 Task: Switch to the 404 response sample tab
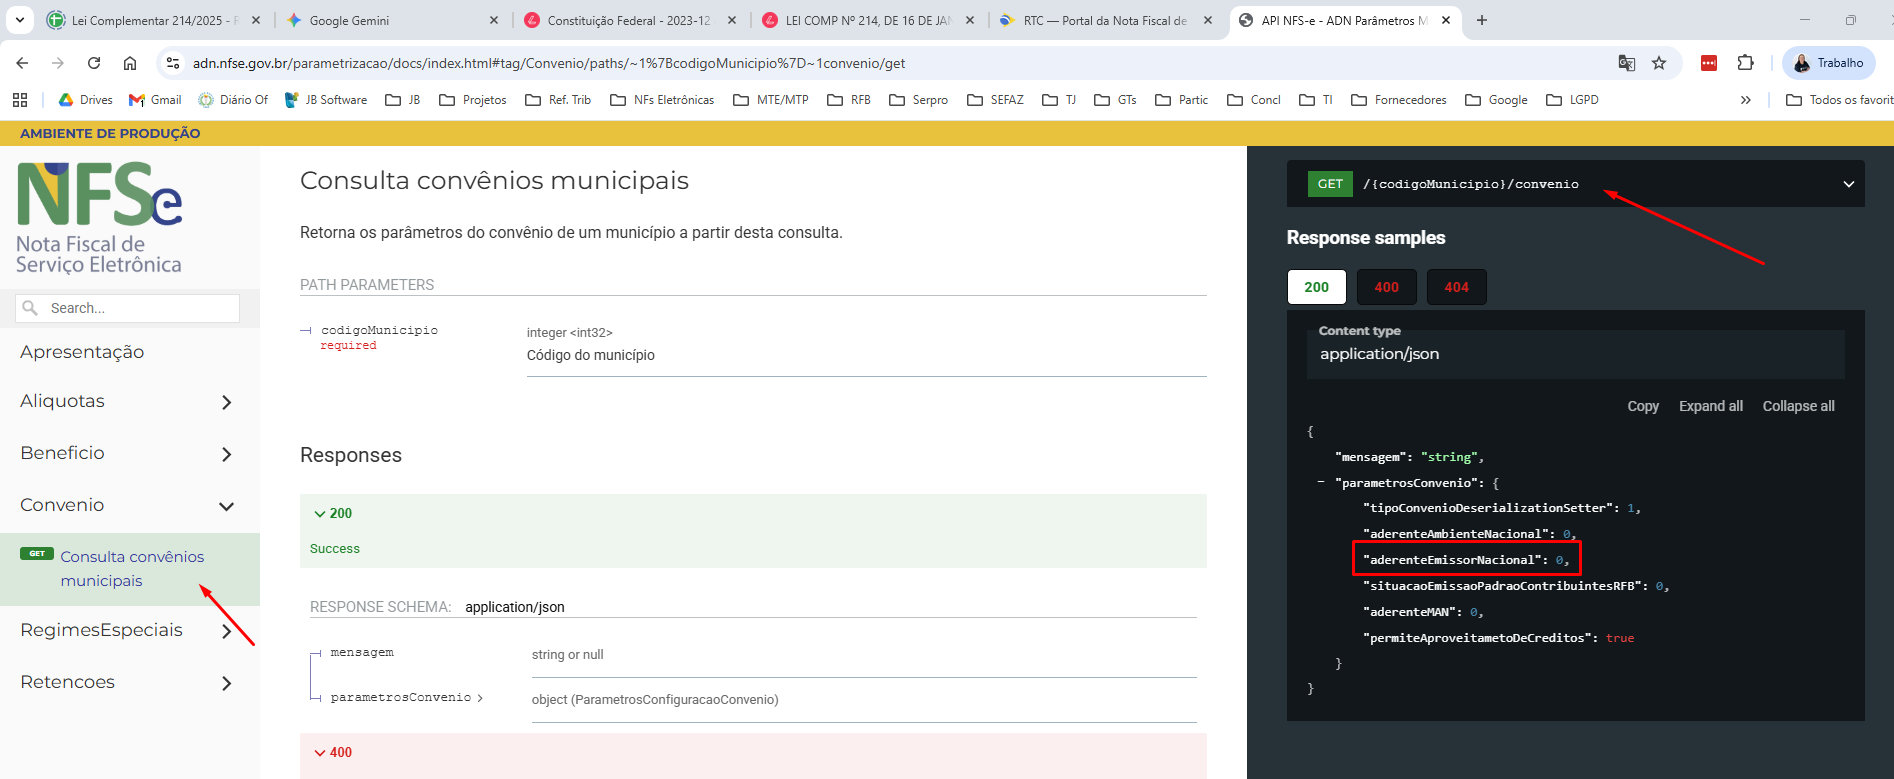pos(1456,287)
